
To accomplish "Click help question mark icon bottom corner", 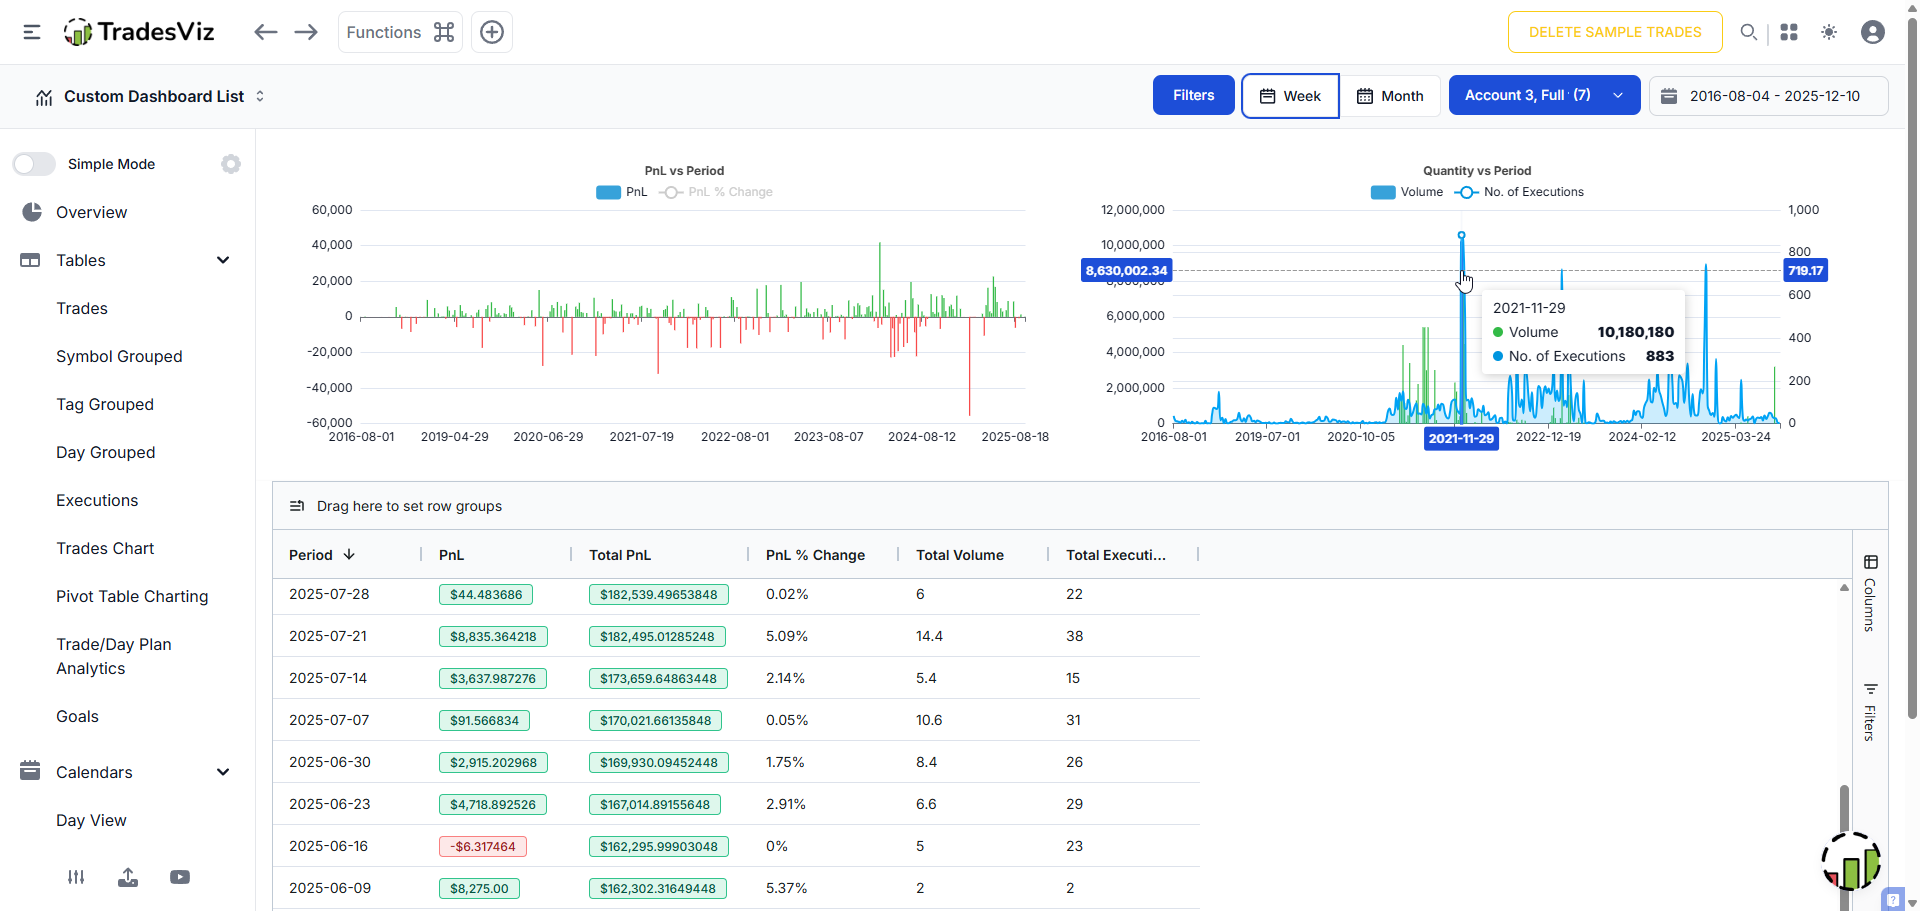I will pyautogui.click(x=1893, y=899).
